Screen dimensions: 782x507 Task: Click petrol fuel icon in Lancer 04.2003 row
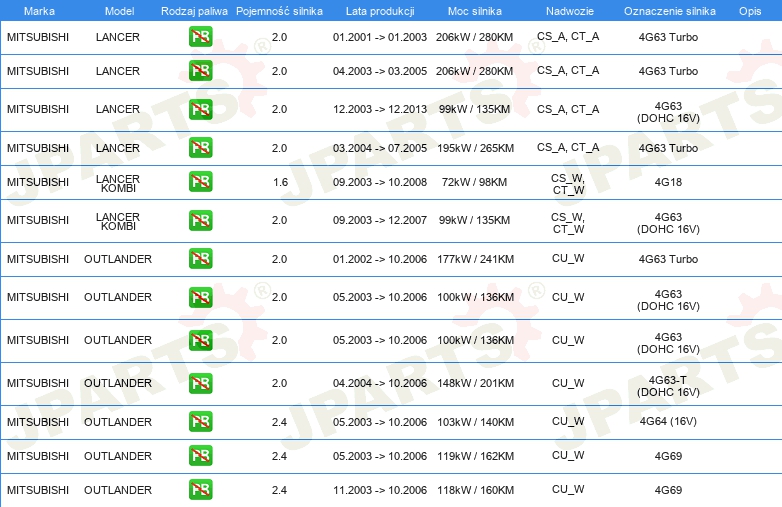pos(200,70)
